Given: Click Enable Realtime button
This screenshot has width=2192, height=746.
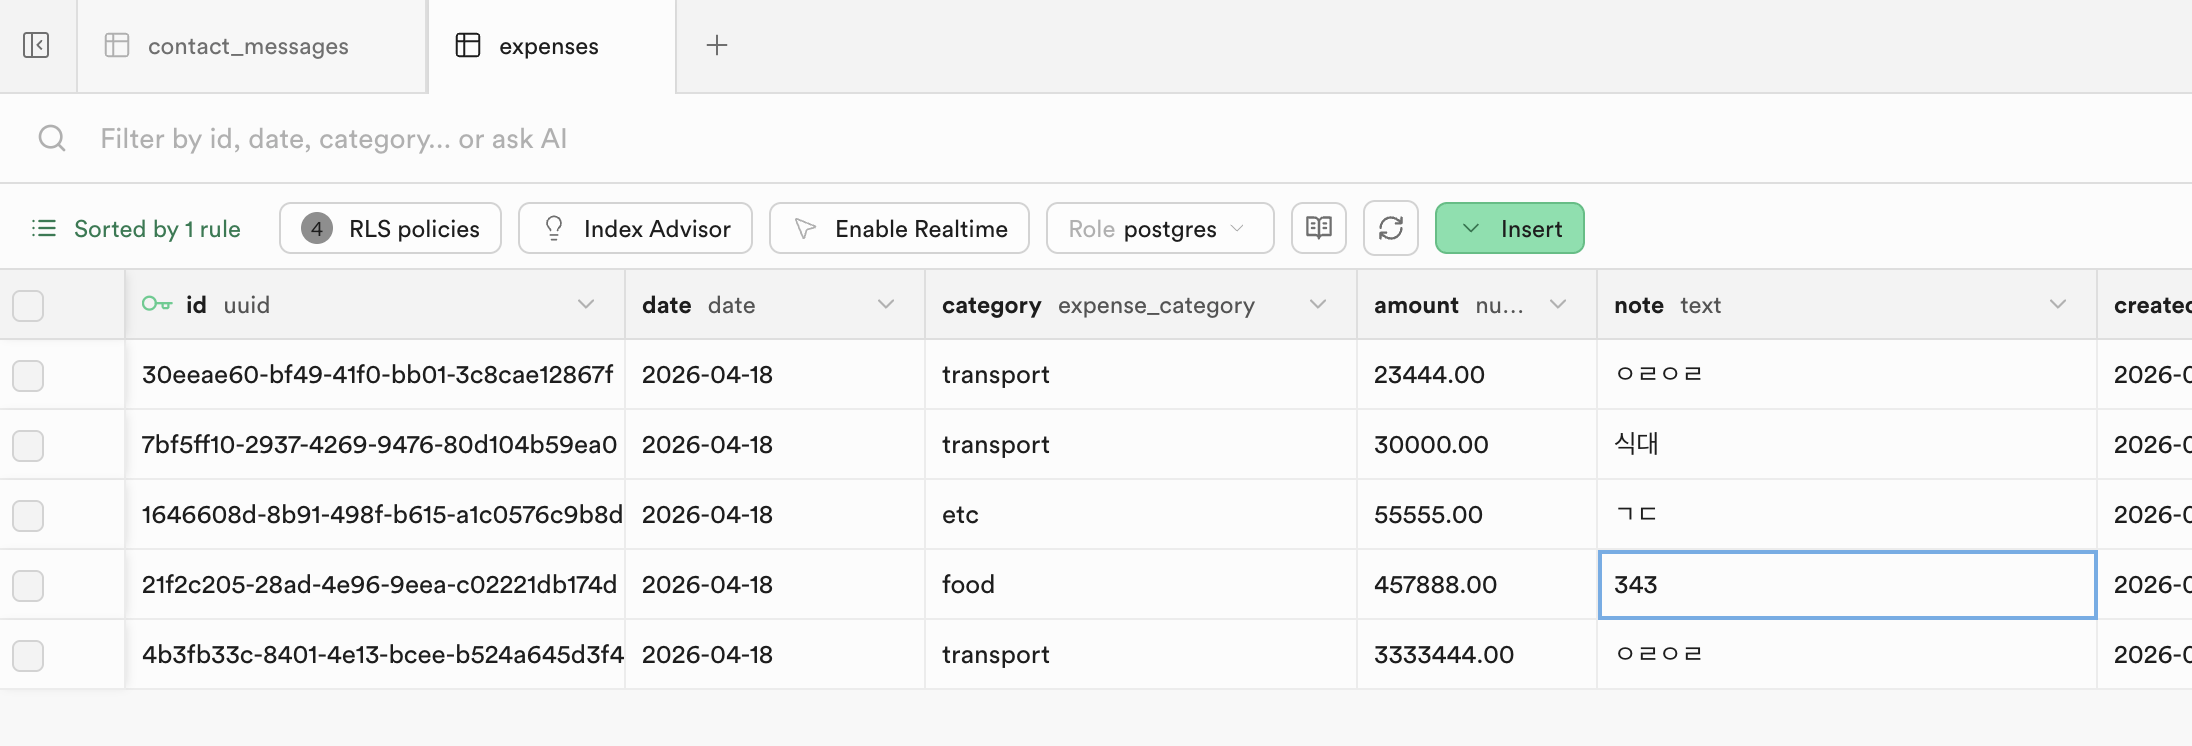Looking at the screenshot, I should (x=899, y=228).
